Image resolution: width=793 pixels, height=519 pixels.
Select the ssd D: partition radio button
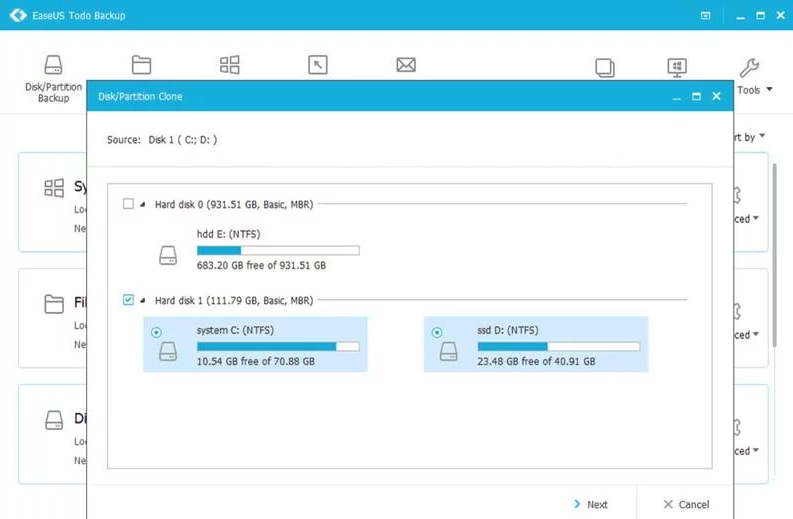pyautogui.click(x=437, y=332)
